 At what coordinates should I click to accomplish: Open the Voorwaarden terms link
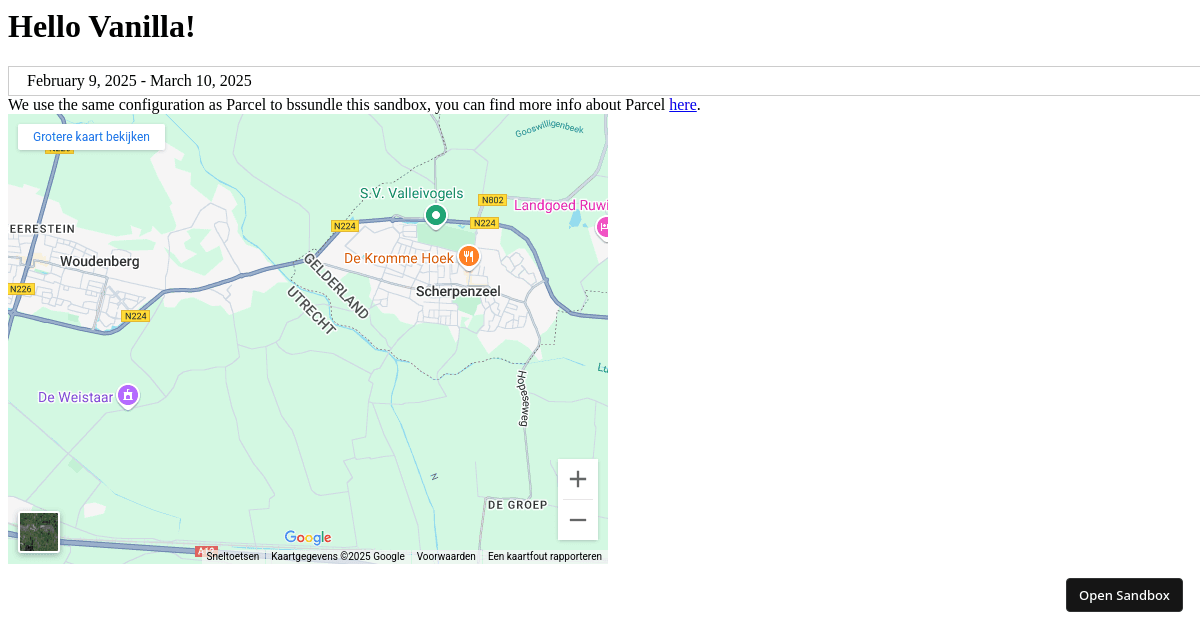(x=446, y=557)
